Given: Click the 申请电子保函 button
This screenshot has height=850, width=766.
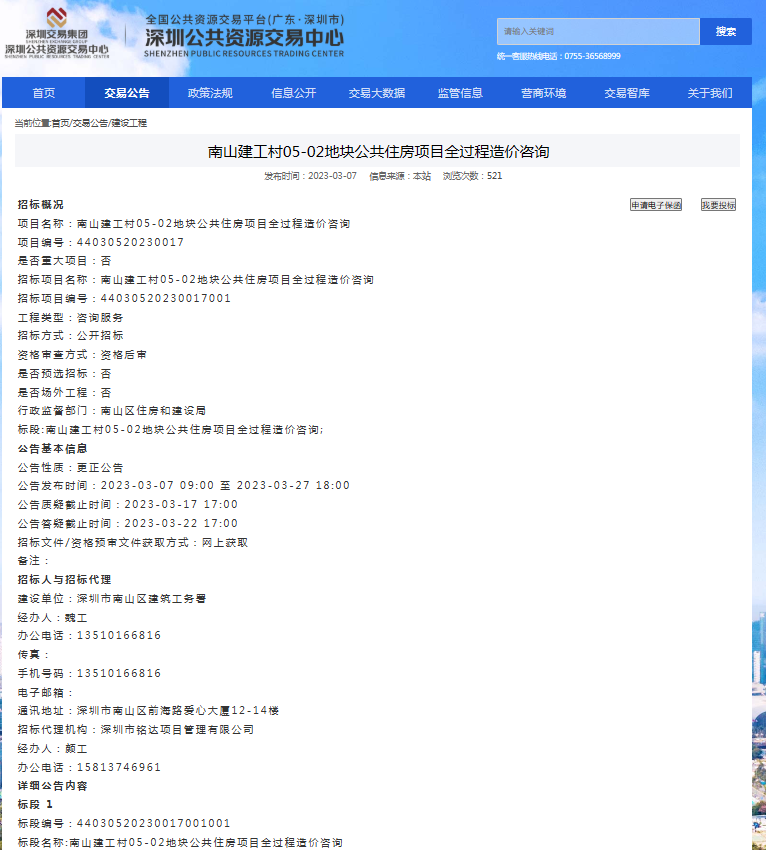Looking at the screenshot, I should [655, 205].
